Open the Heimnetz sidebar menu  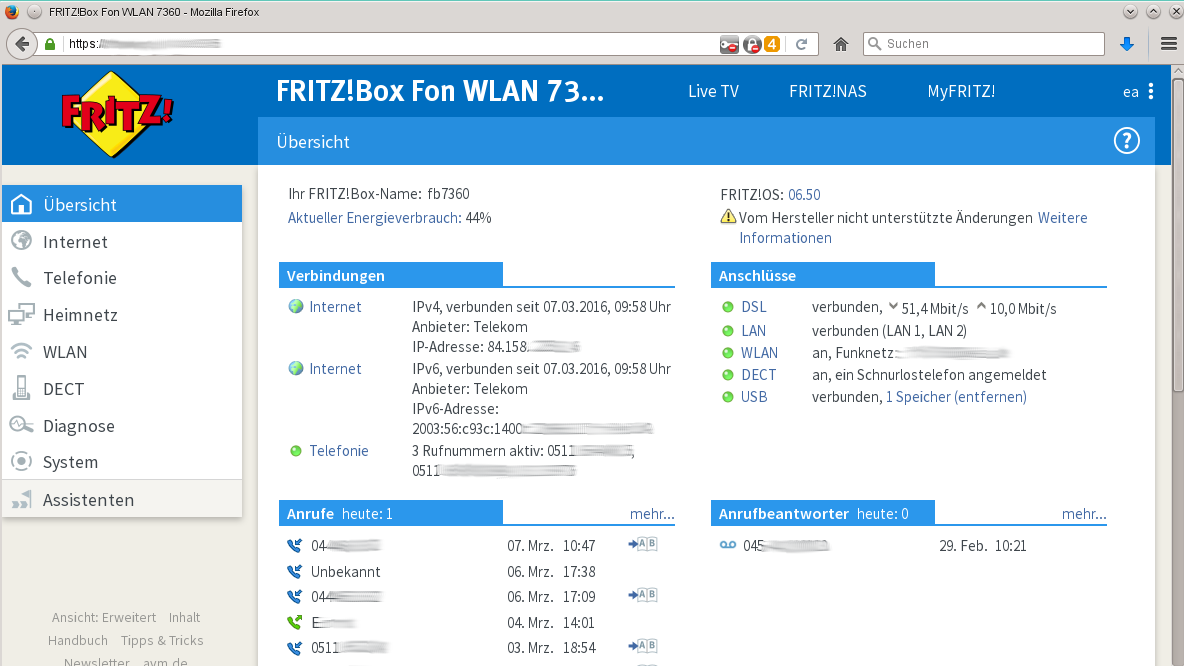122,314
